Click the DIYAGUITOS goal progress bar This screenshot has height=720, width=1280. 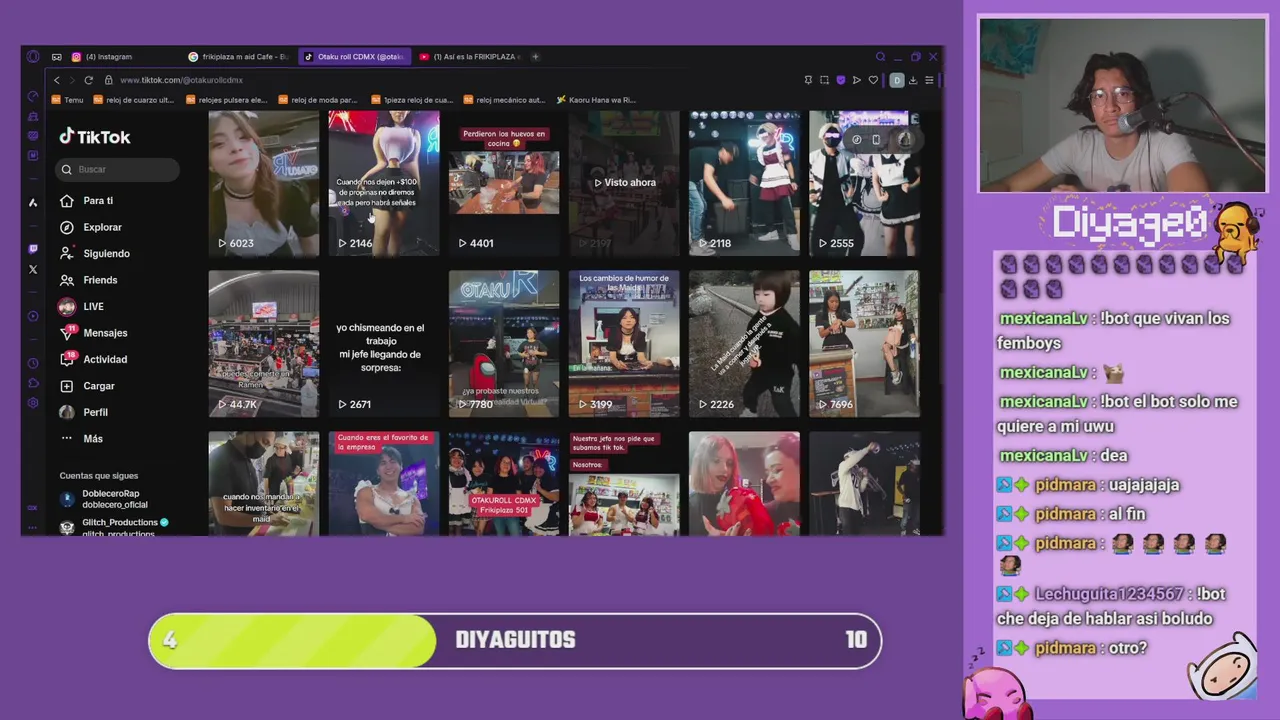(x=515, y=640)
